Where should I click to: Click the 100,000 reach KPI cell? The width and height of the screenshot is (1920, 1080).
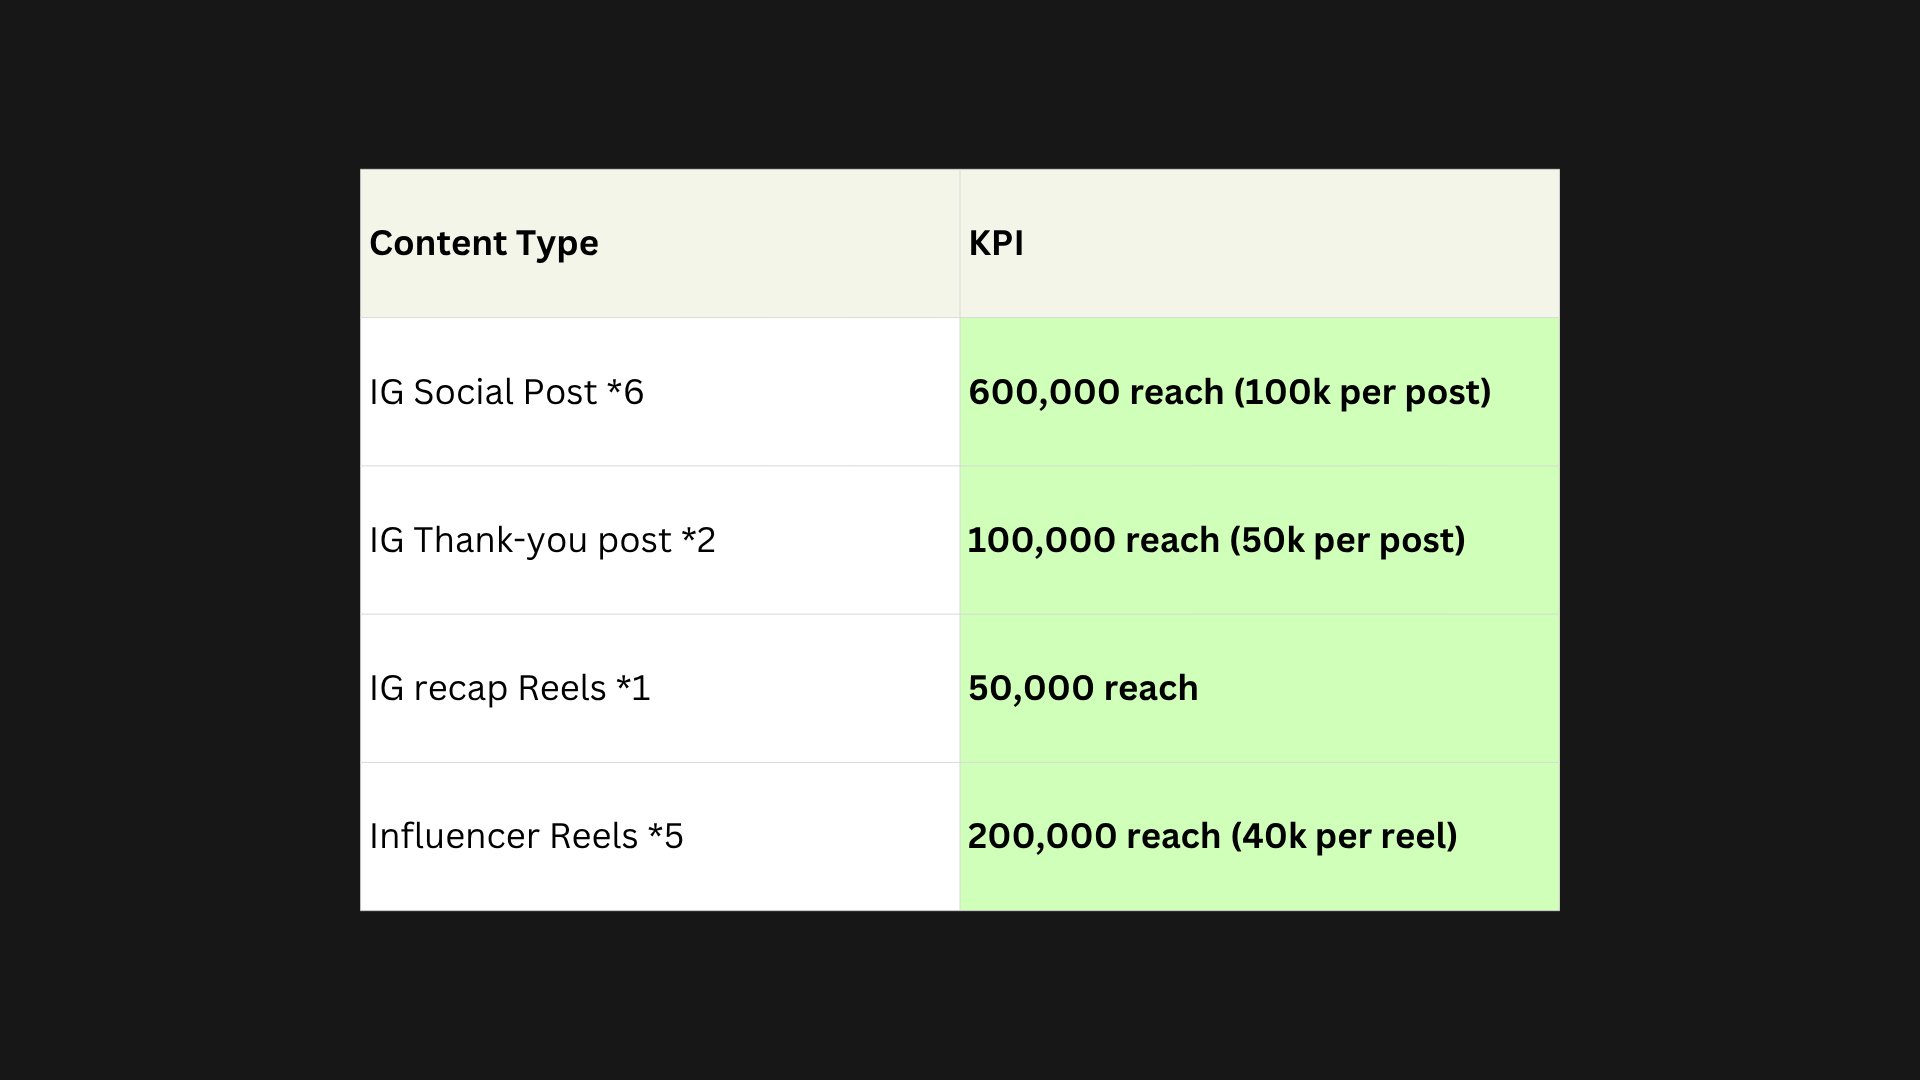point(1260,540)
